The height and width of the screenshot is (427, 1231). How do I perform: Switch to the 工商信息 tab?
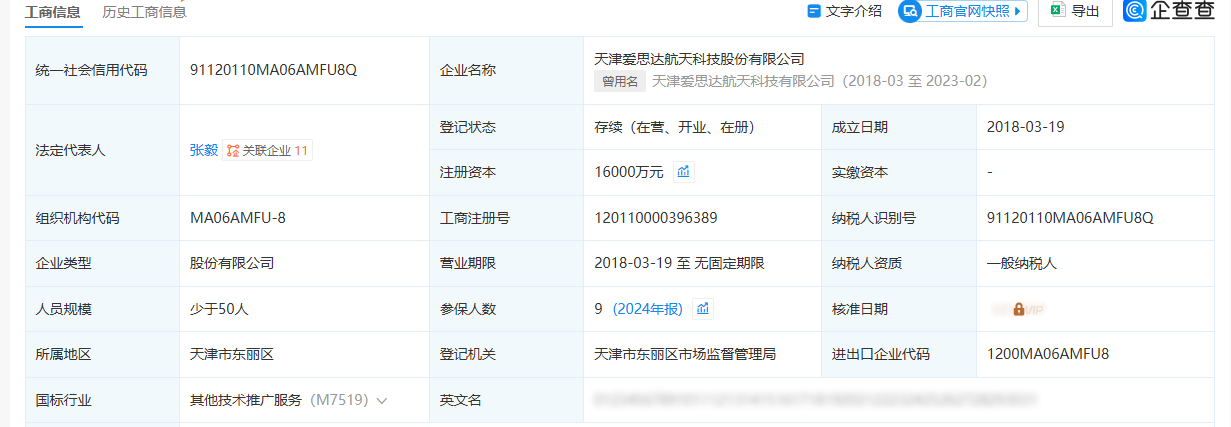52,12
